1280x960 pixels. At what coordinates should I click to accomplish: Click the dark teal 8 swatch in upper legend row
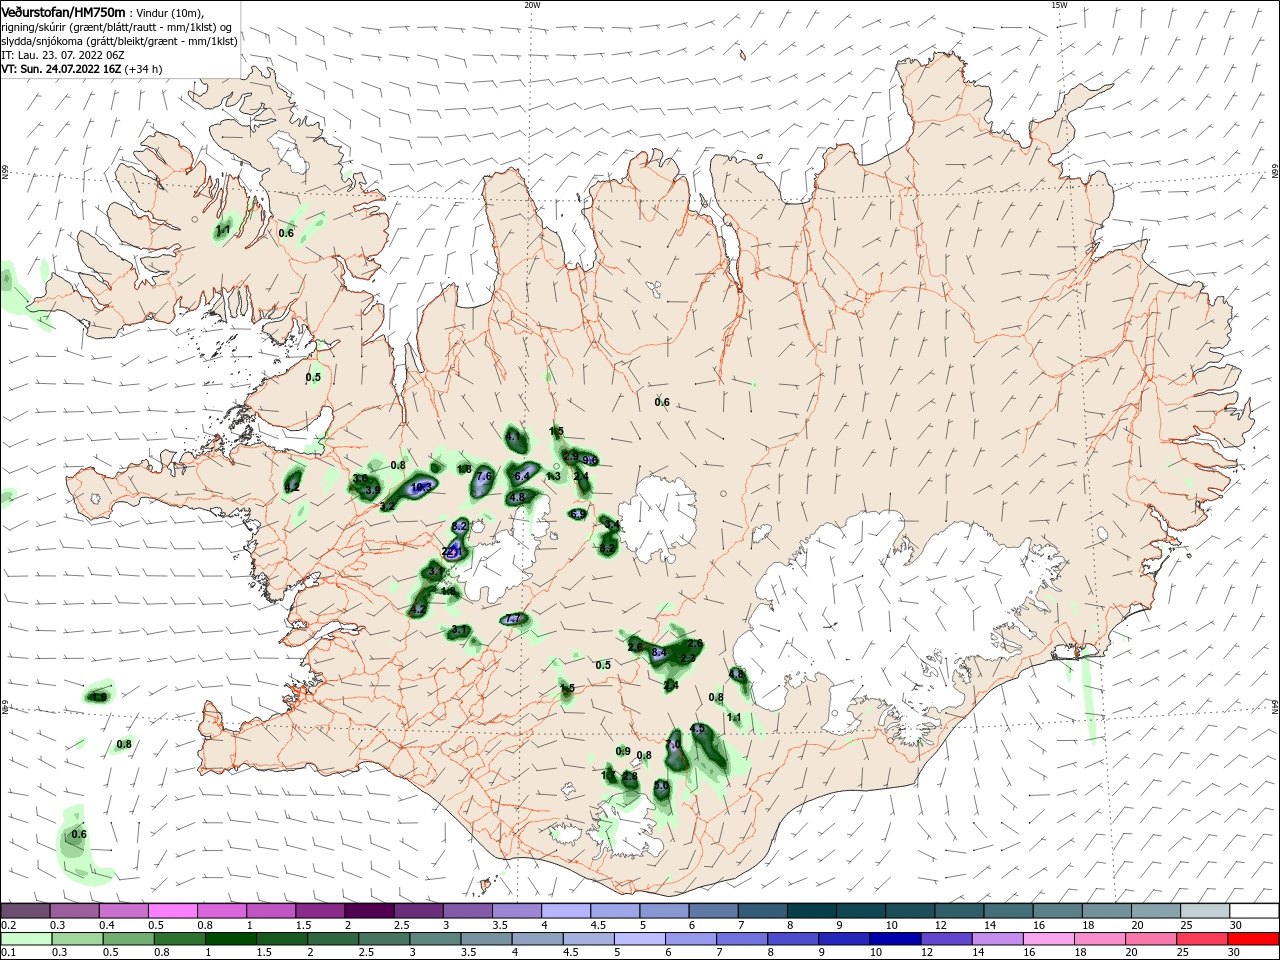pos(811,910)
